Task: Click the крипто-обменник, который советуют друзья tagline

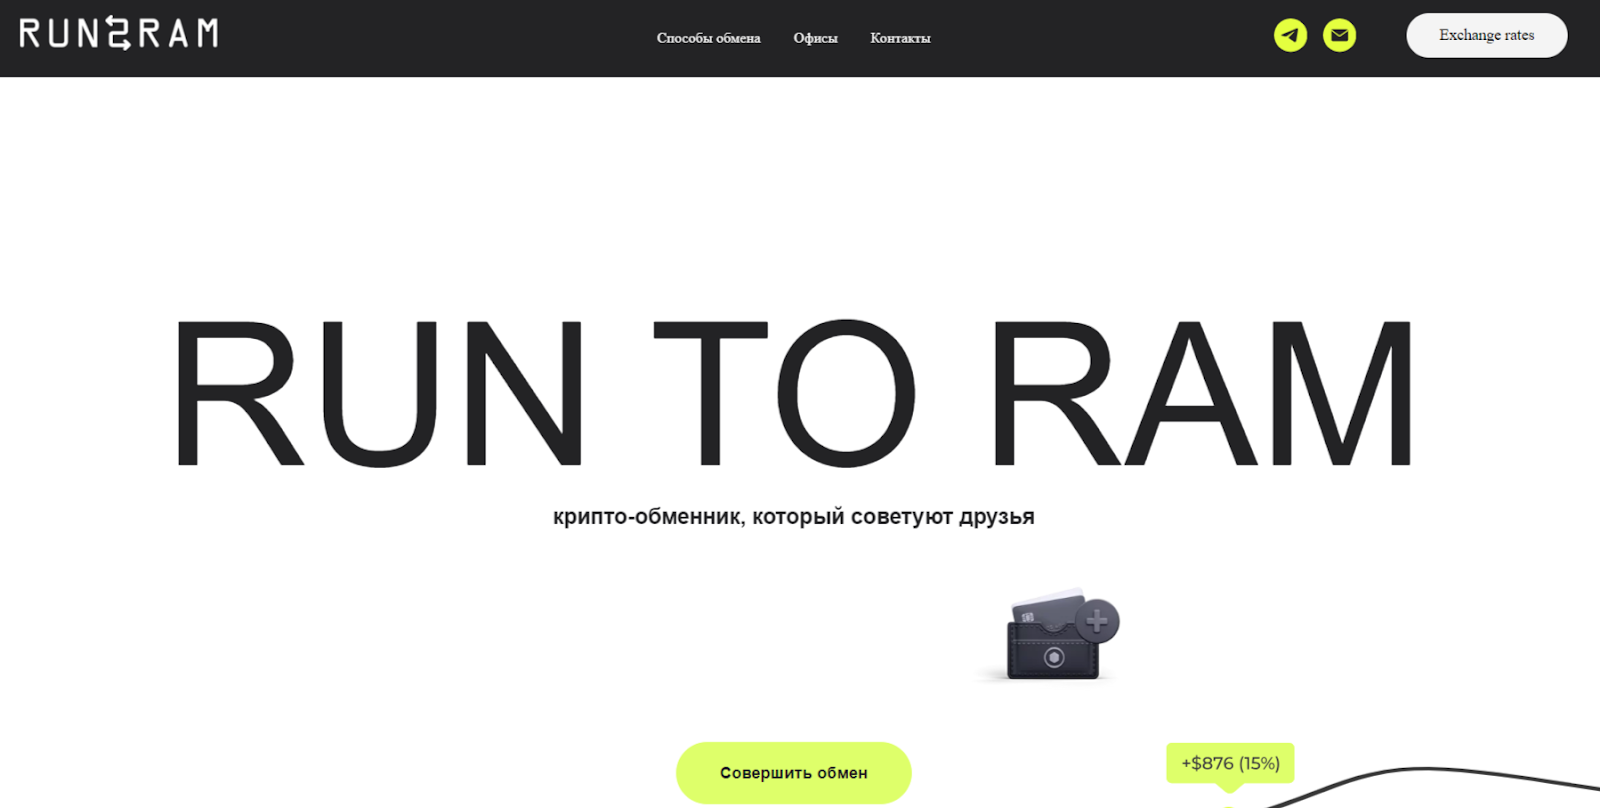Action: point(793,517)
